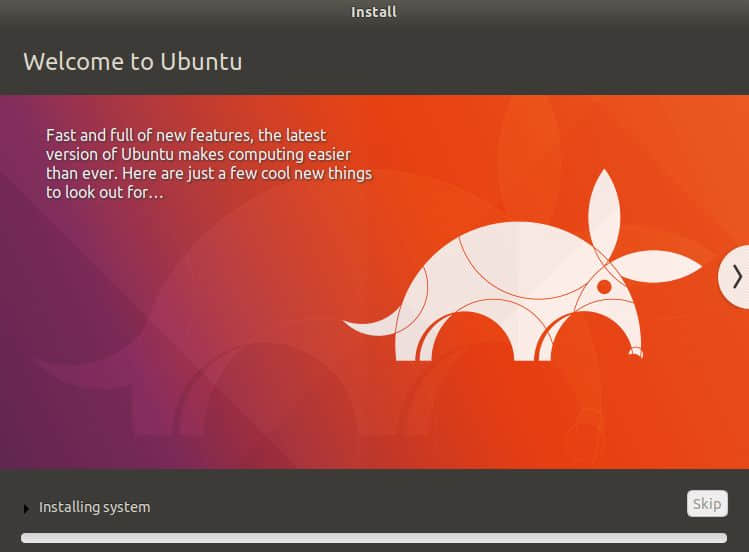
Task: Click the Installing system status label
Action: 94,507
